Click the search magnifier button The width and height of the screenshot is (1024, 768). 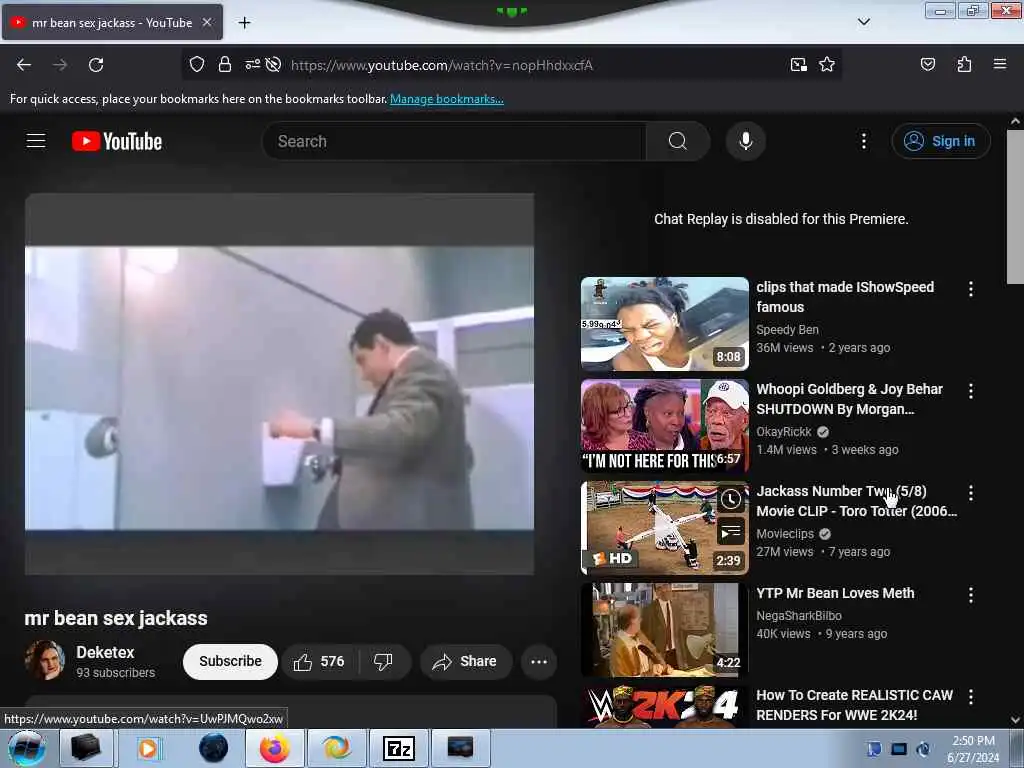678,141
